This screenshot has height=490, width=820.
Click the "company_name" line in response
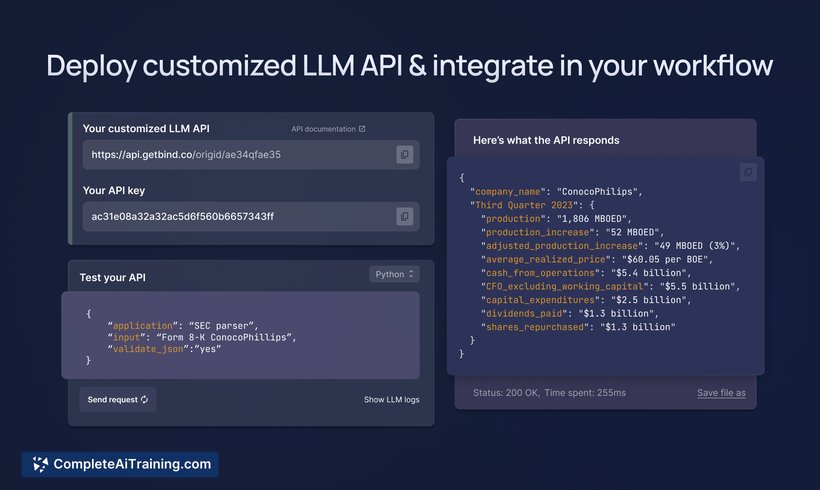point(556,191)
